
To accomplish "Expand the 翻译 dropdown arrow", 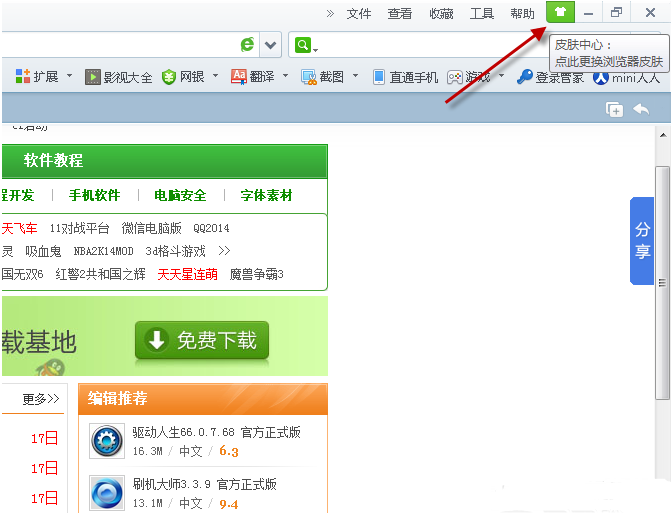I will pos(285,76).
